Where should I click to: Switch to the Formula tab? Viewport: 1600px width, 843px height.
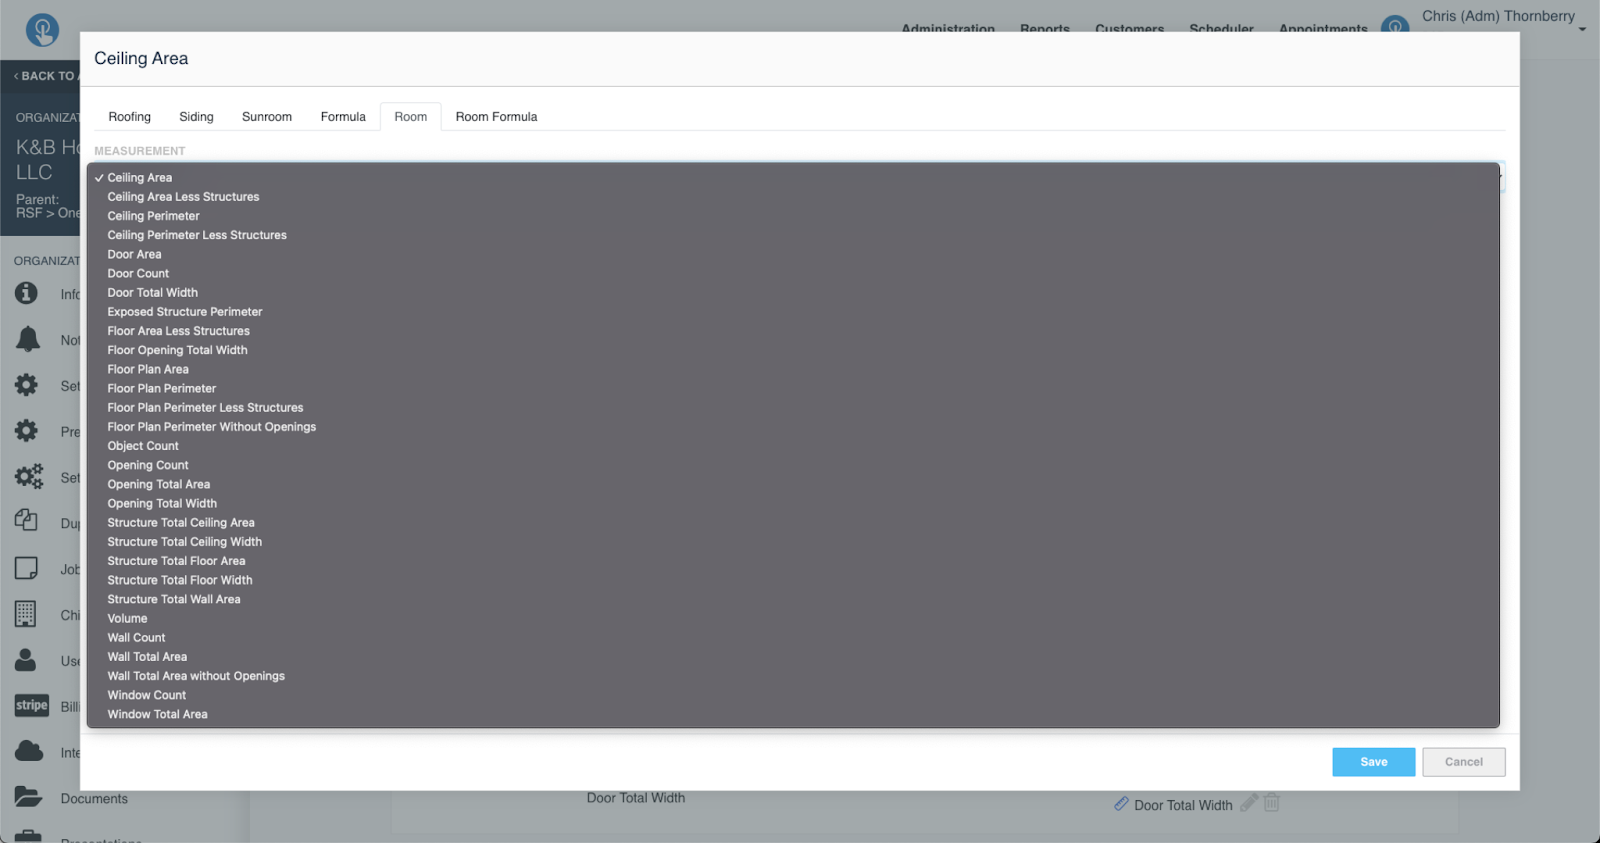tap(343, 117)
